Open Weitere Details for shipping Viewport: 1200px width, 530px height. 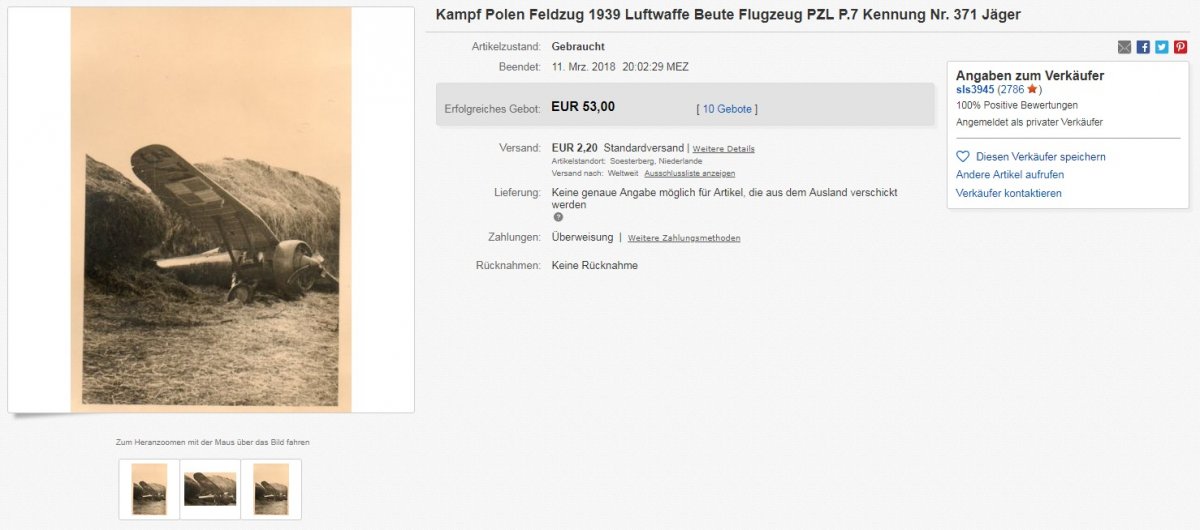(724, 149)
